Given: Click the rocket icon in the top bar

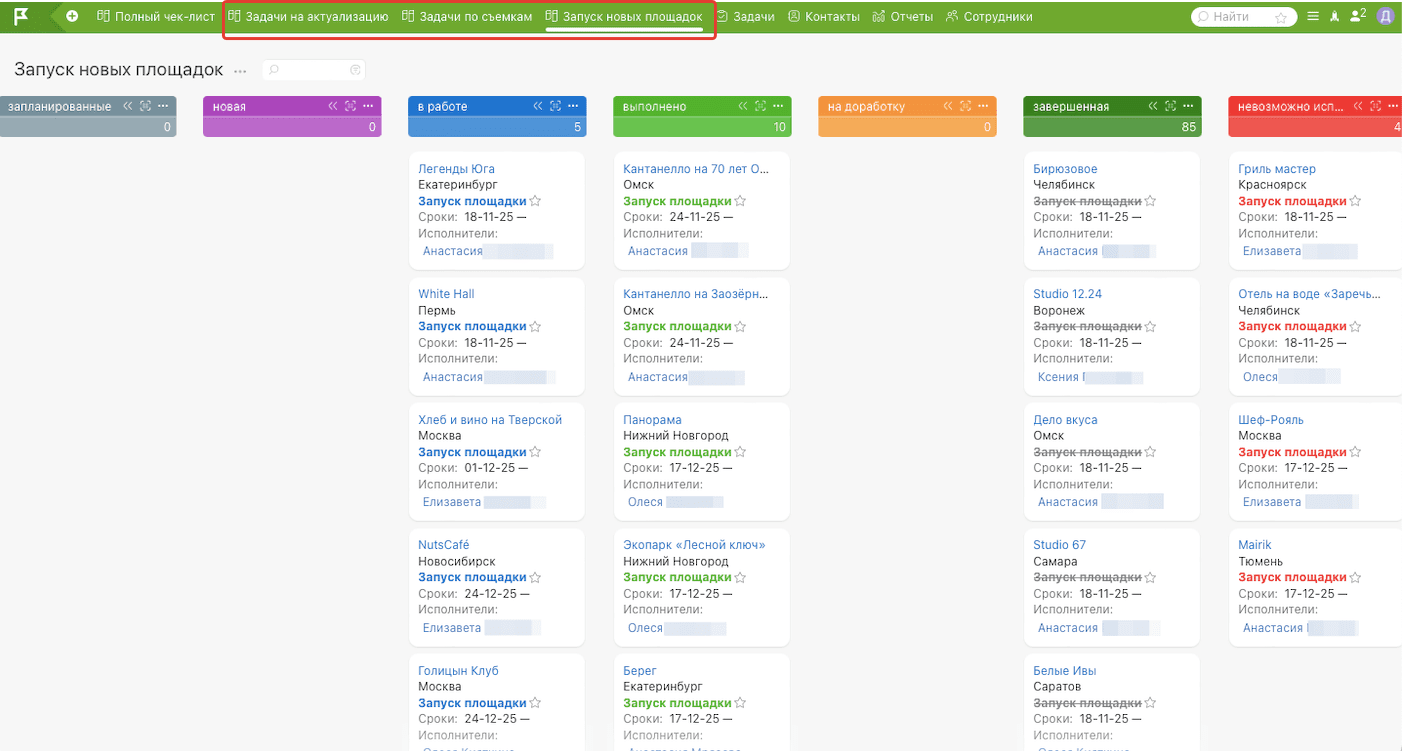Looking at the screenshot, I should coord(1334,17).
